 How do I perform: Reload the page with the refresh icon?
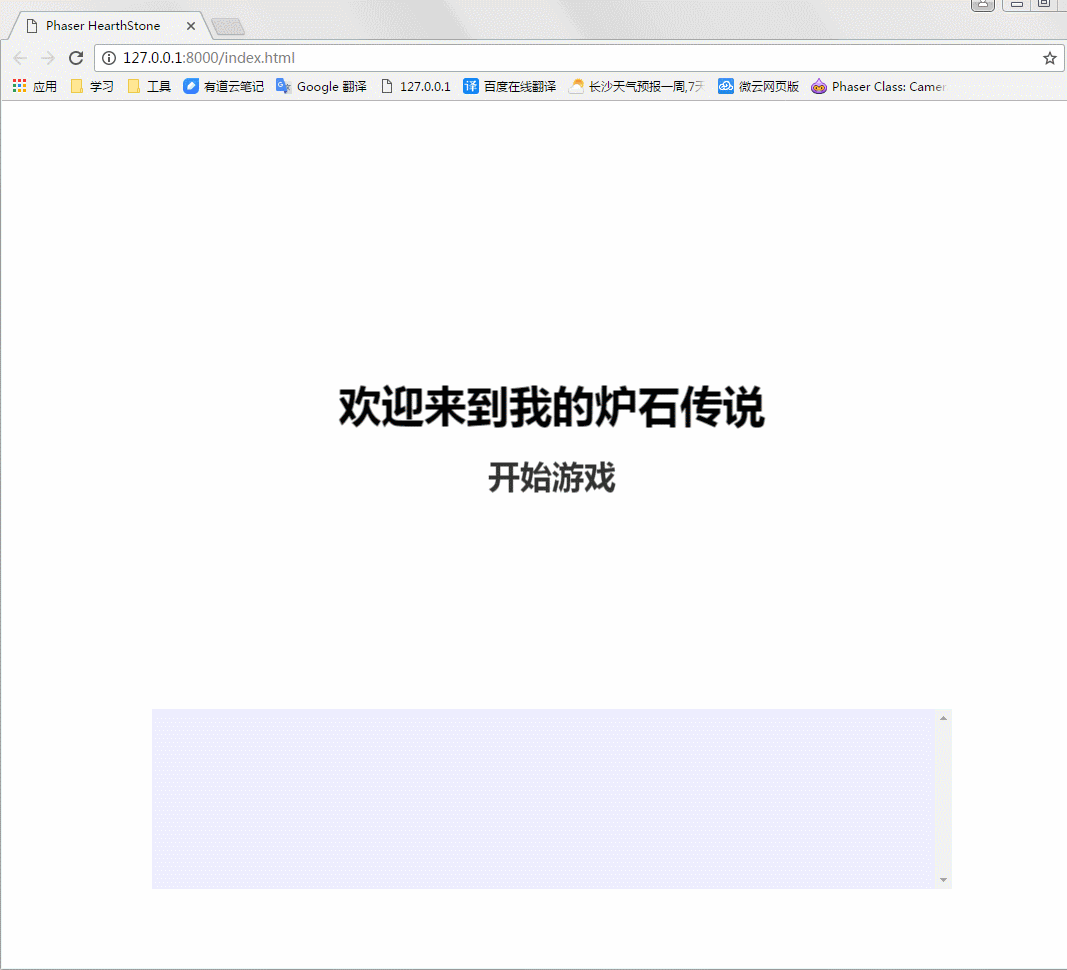click(76, 58)
